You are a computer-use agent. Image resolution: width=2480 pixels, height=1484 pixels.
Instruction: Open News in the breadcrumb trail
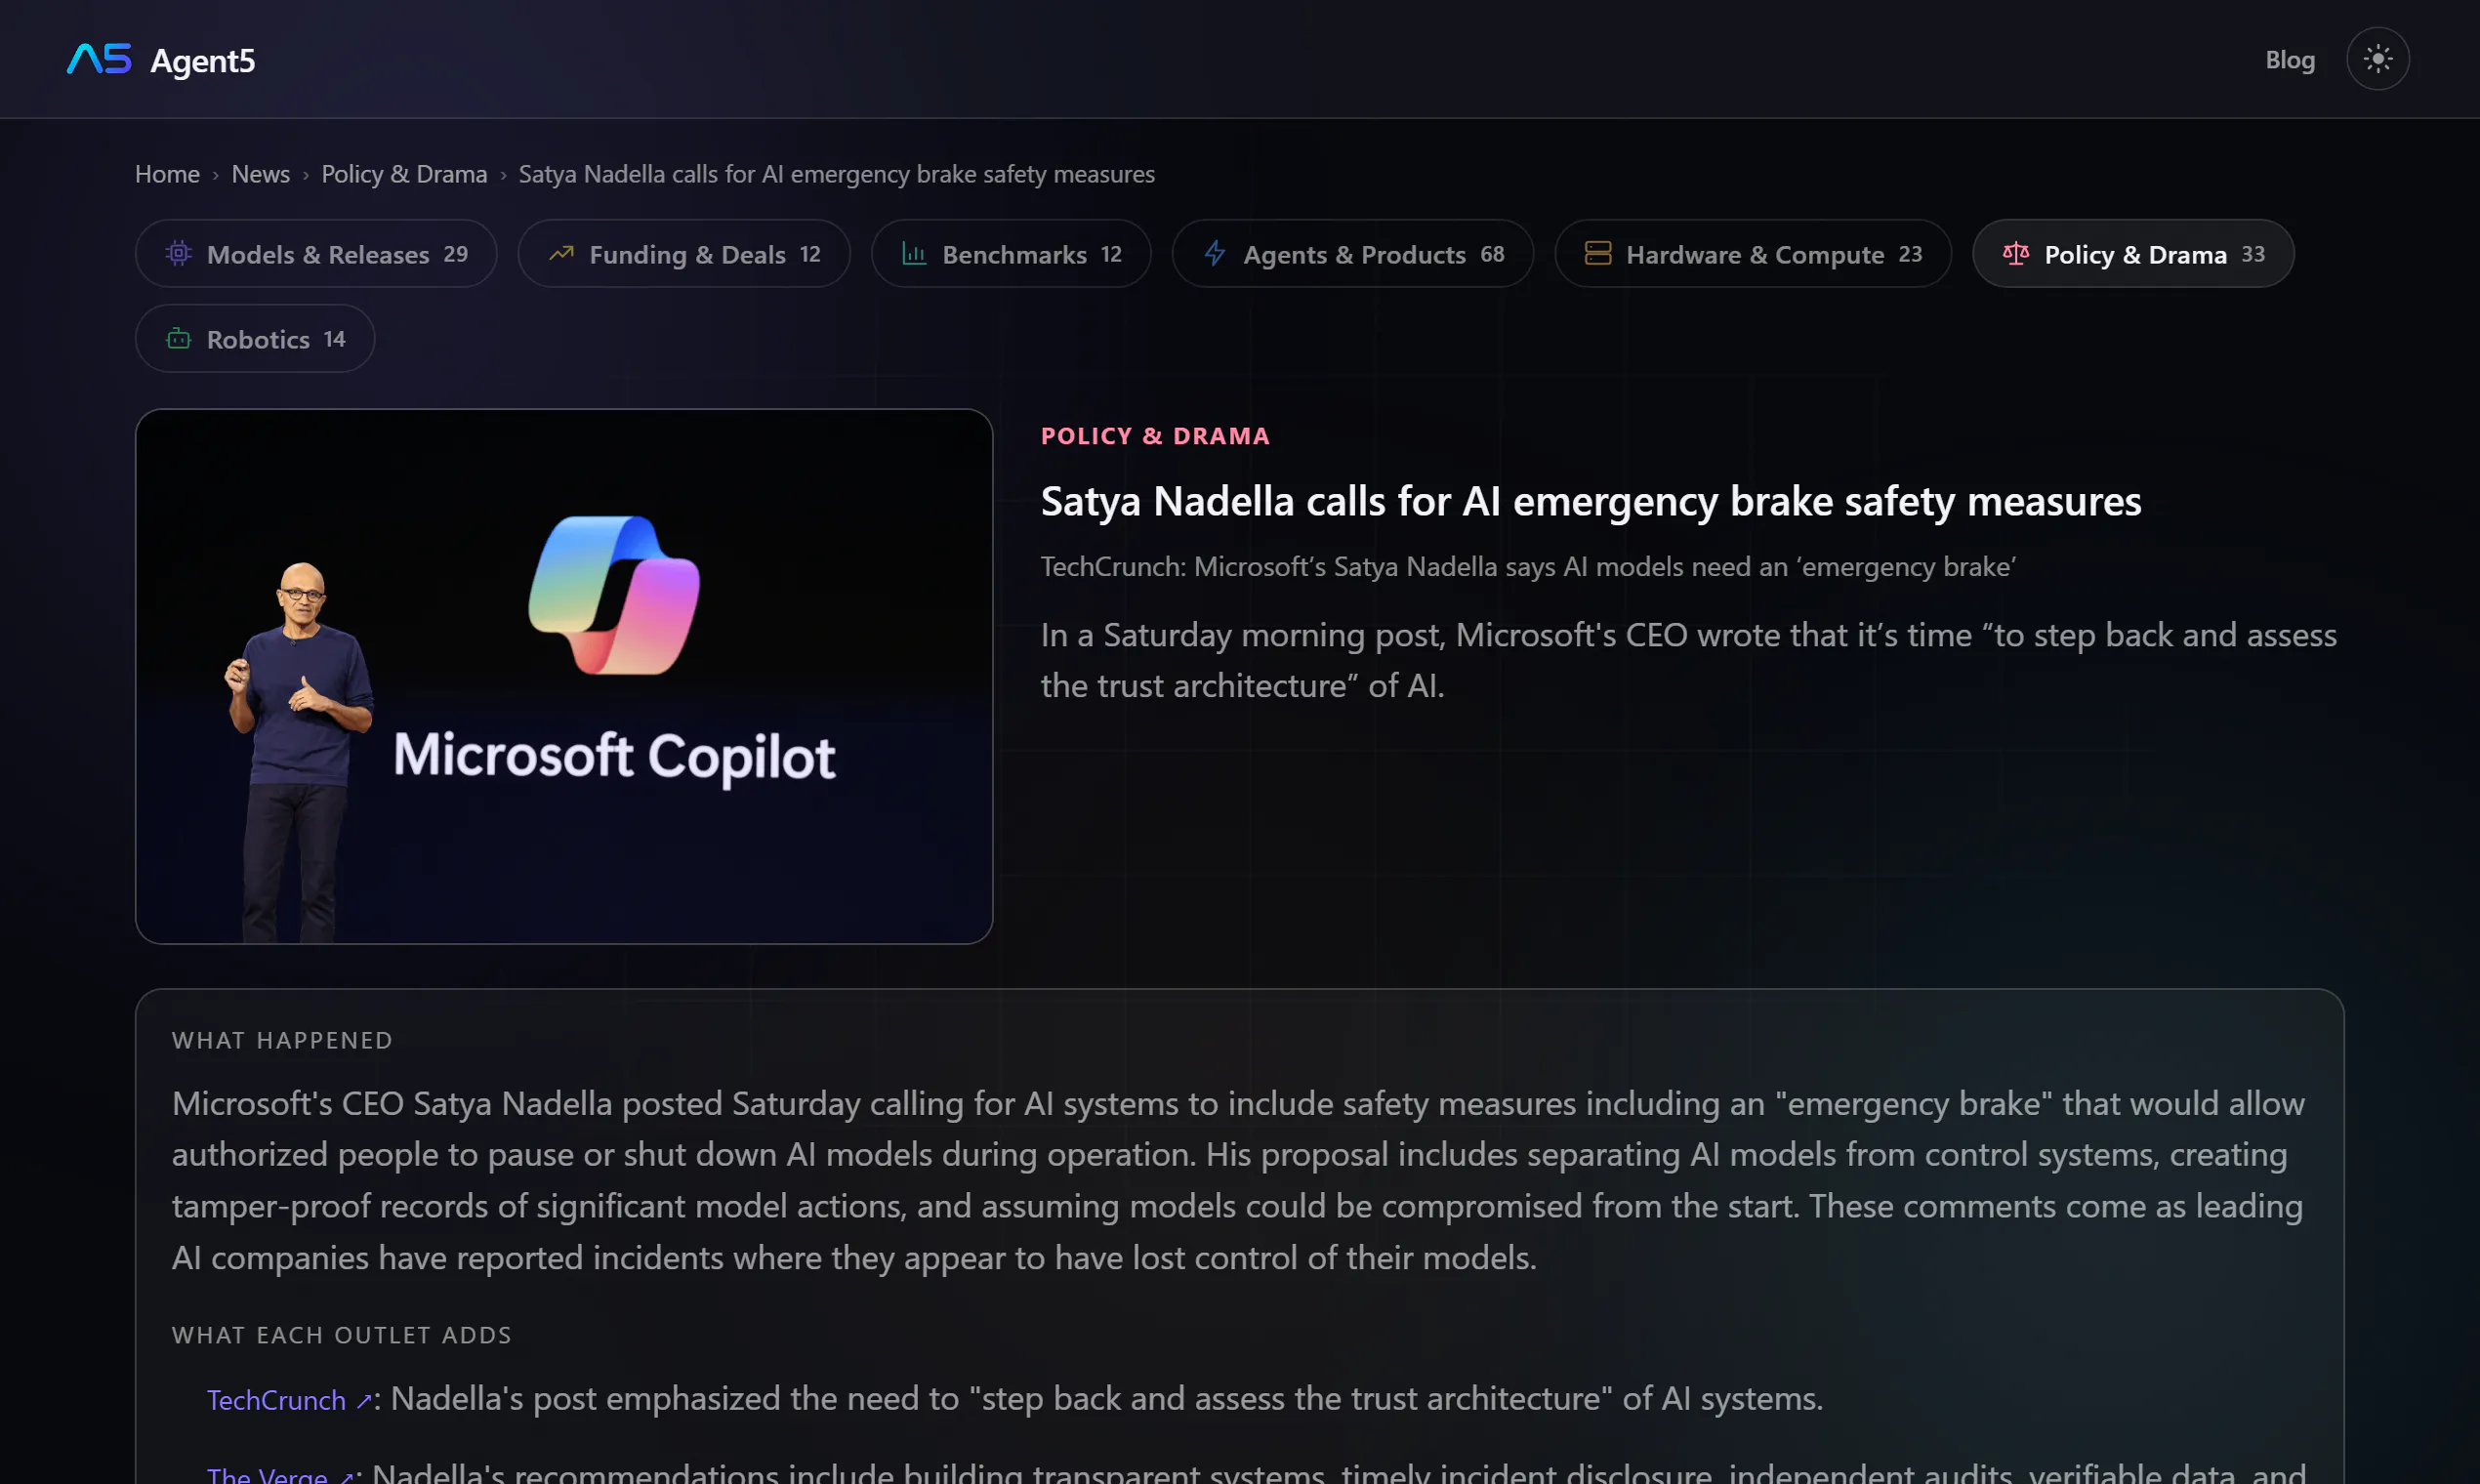point(260,174)
